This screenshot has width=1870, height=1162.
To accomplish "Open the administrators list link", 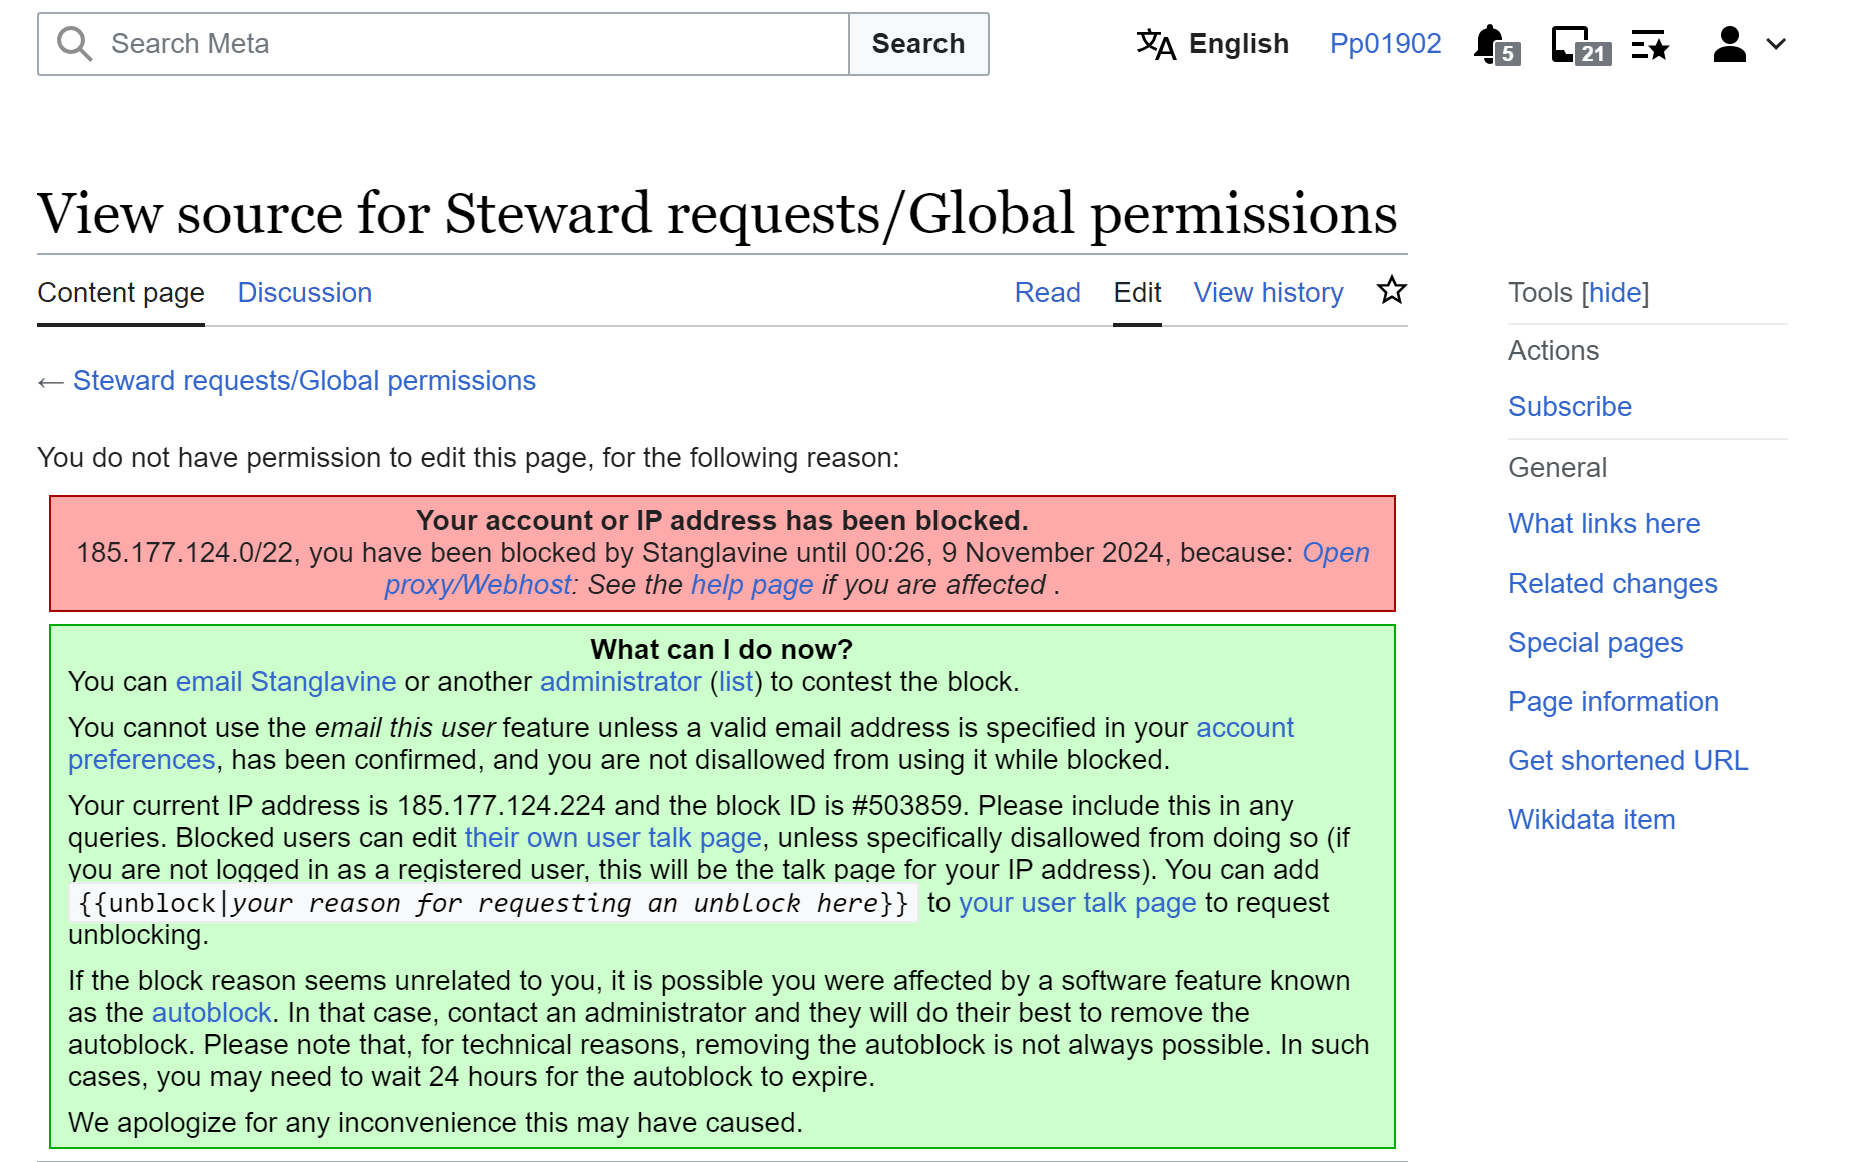I will (x=736, y=682).
